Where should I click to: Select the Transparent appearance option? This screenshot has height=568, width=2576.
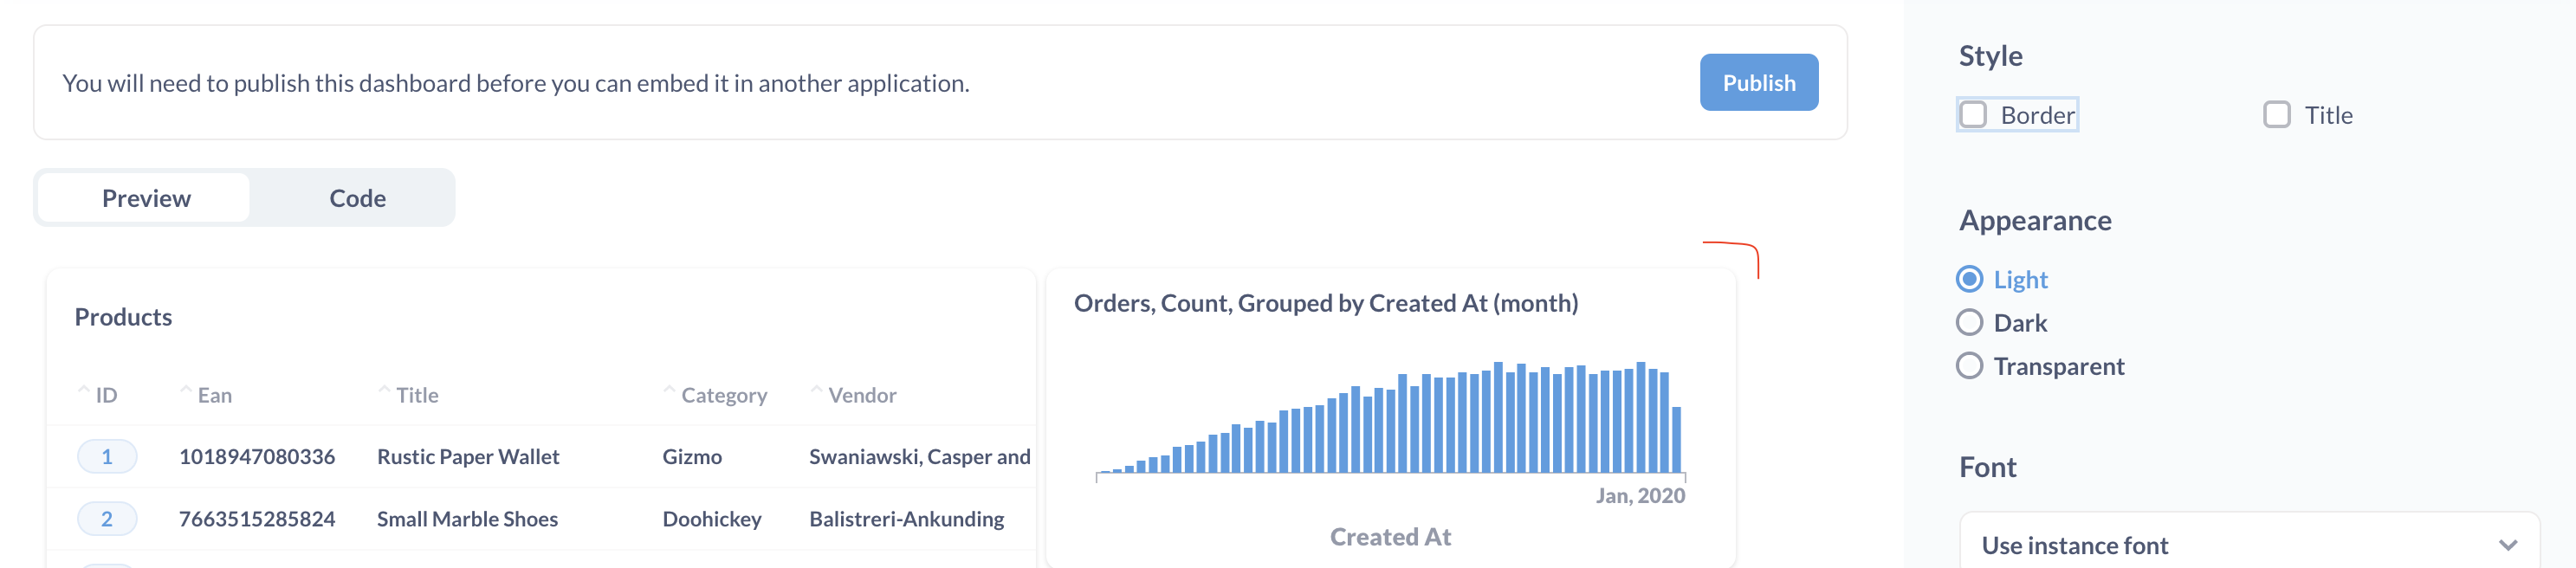click(1970, 365)
